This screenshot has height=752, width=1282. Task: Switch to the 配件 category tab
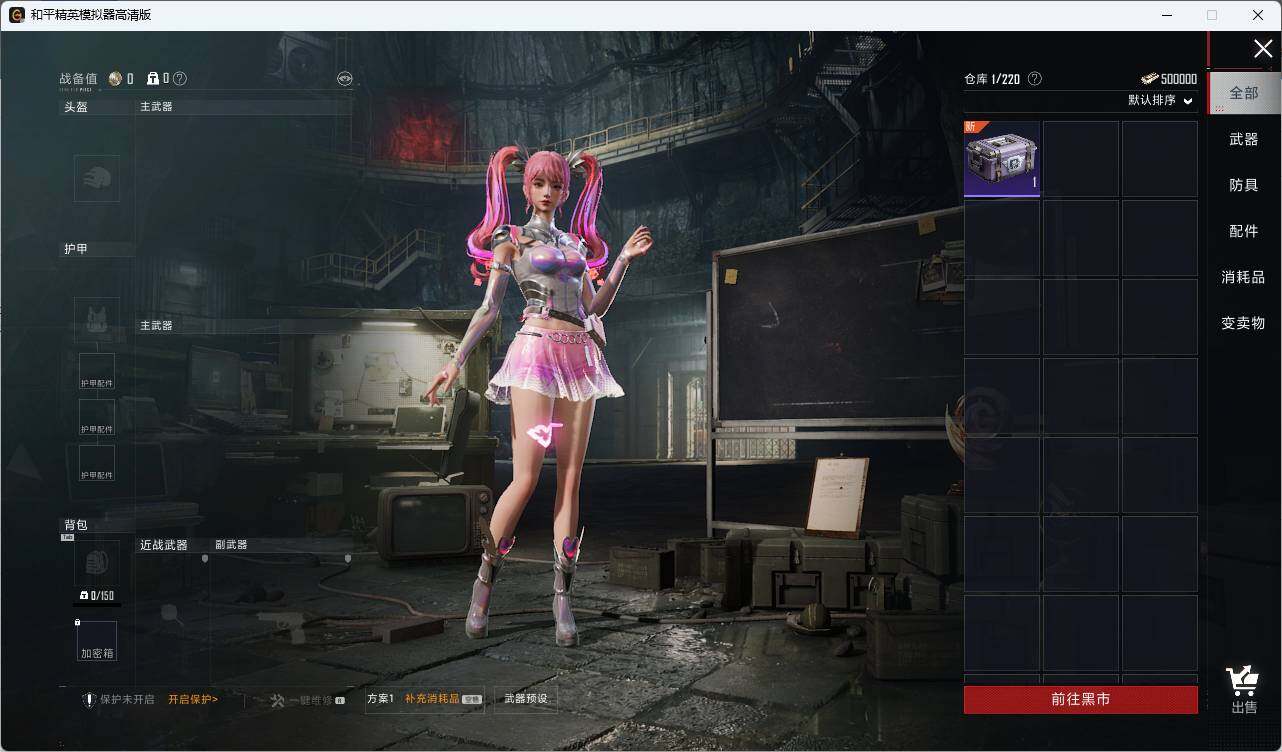coord(1244,231)
